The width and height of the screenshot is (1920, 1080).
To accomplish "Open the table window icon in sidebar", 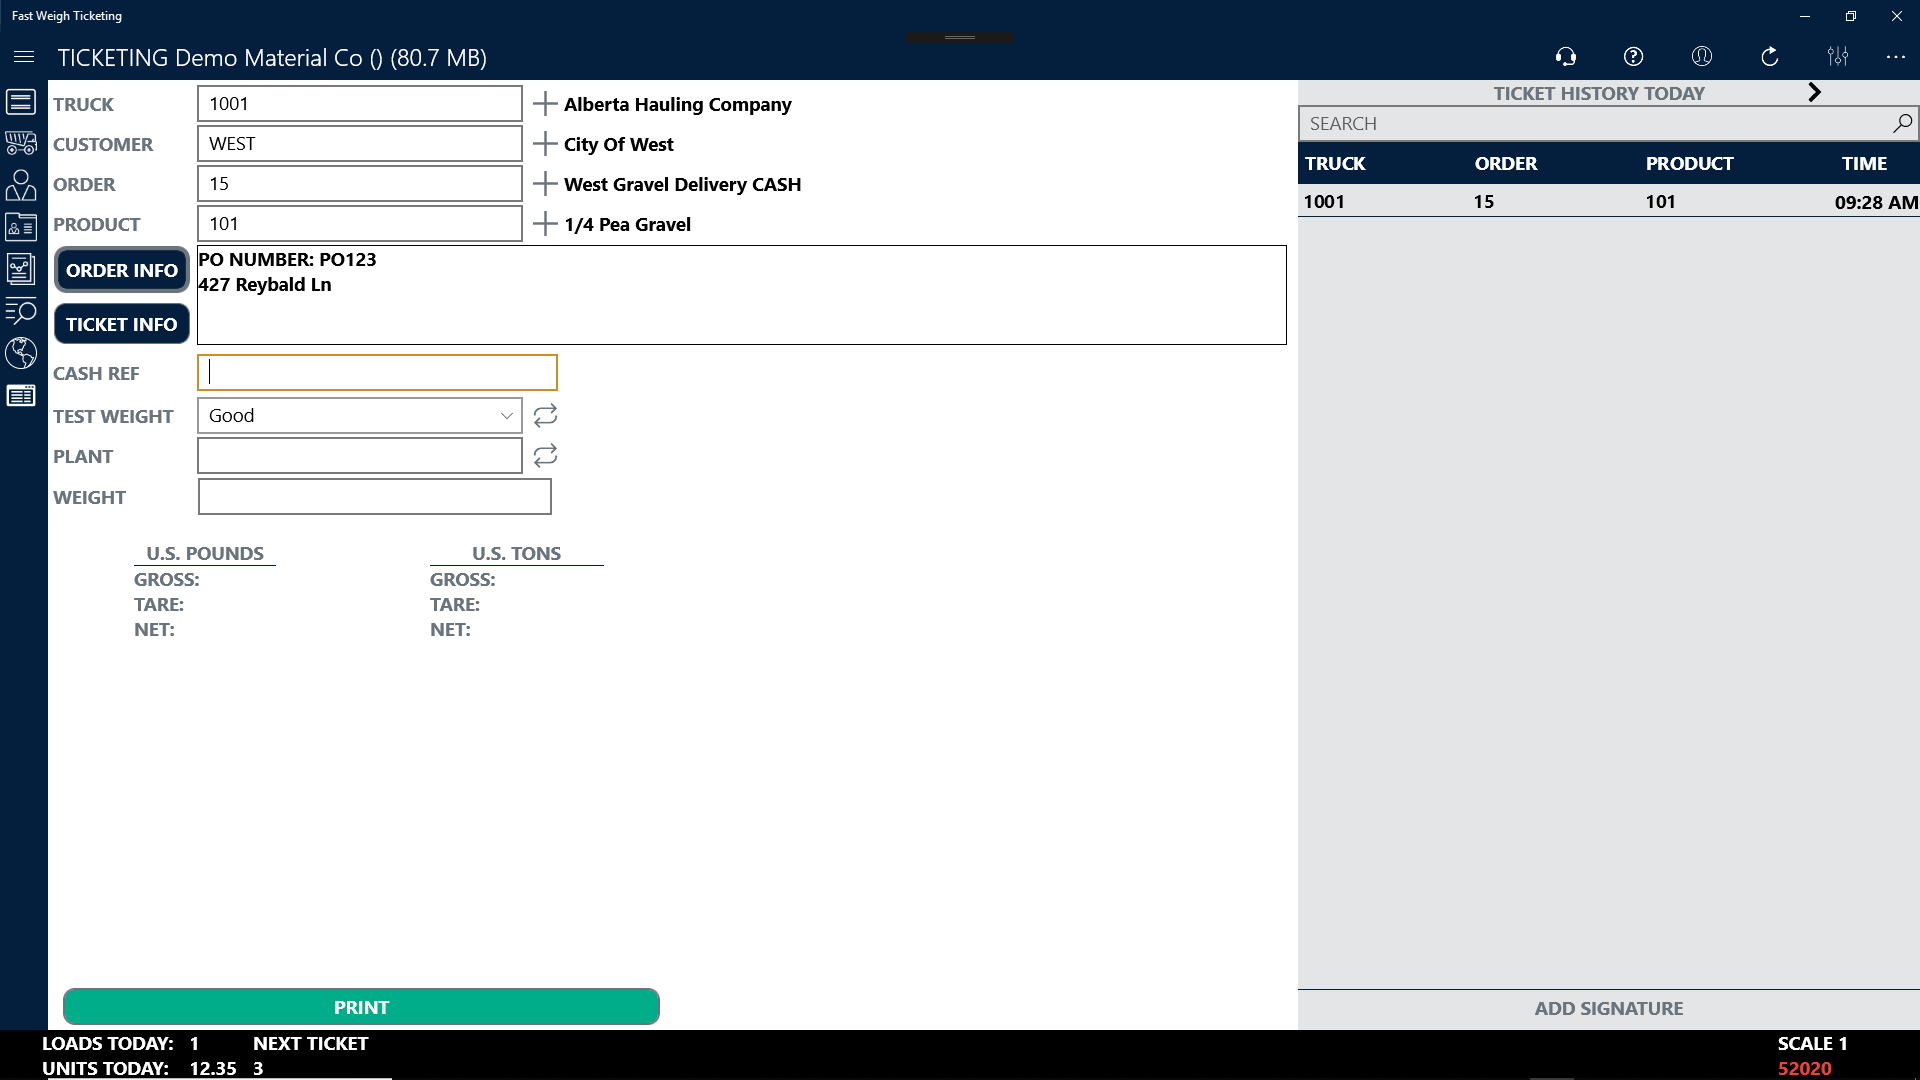I will pyautogui.click(x=21, y=396).
